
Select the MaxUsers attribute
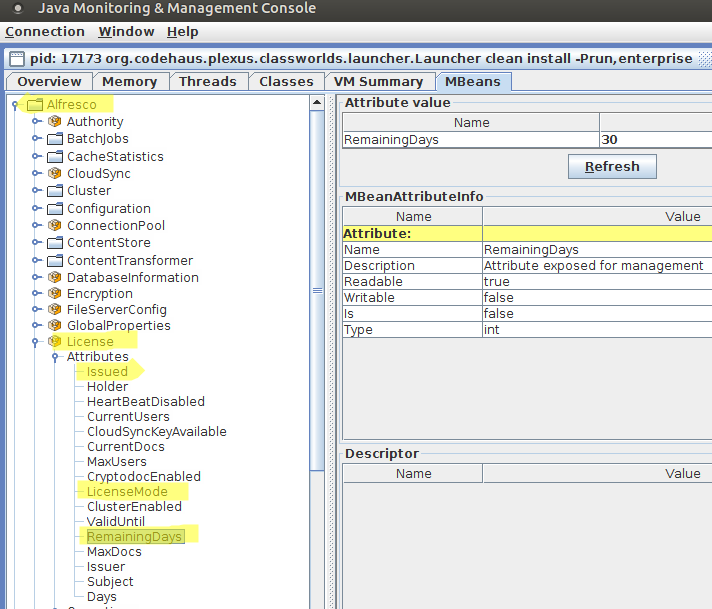coord(117,461)
